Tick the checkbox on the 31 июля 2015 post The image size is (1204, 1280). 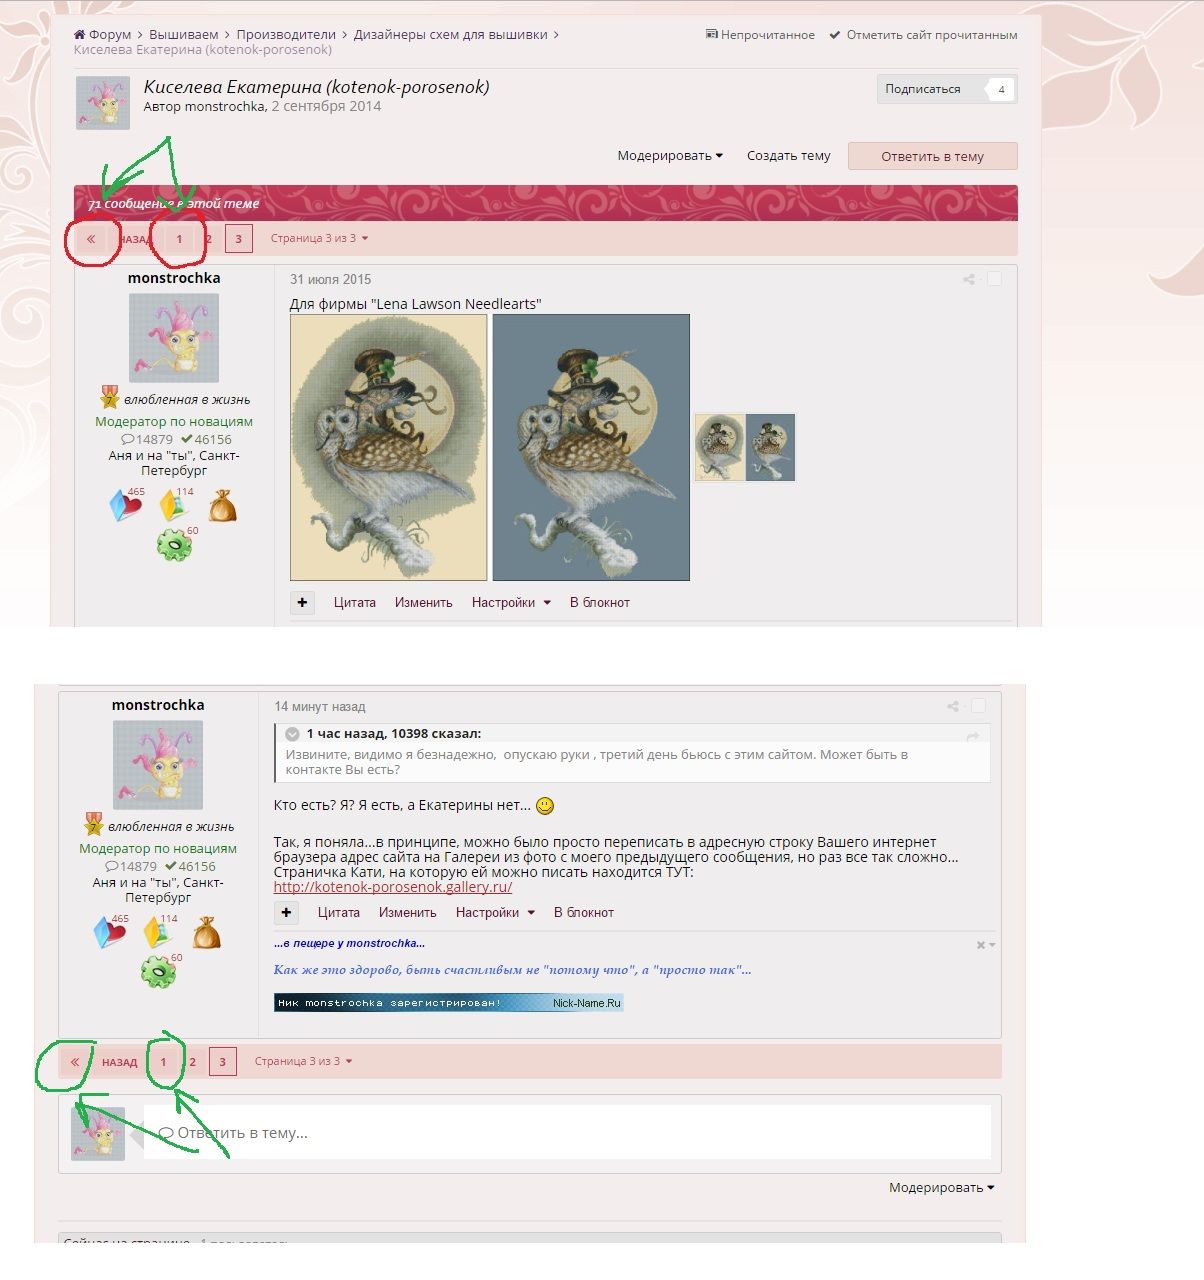(994, 279)
